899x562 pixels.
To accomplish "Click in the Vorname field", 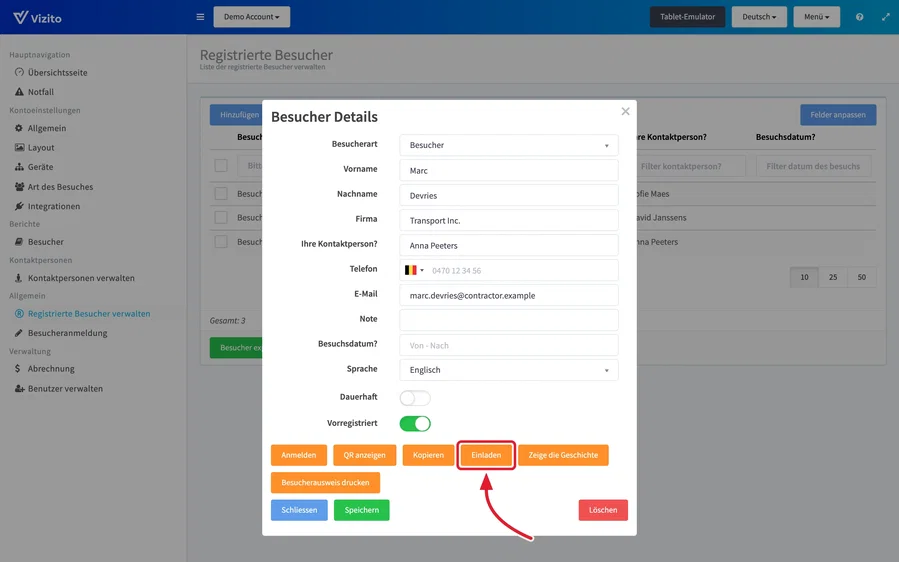I will [x=509, y=170].
